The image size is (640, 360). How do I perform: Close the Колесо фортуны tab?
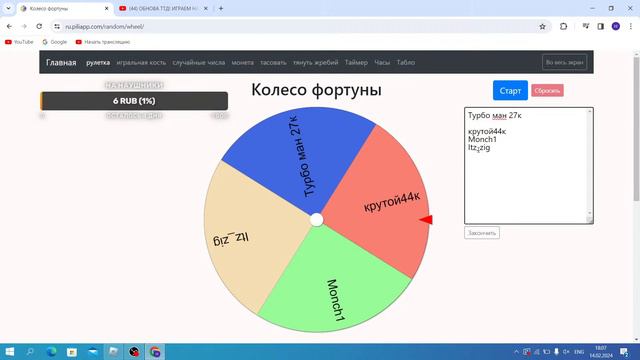click(x=107, y=8)
